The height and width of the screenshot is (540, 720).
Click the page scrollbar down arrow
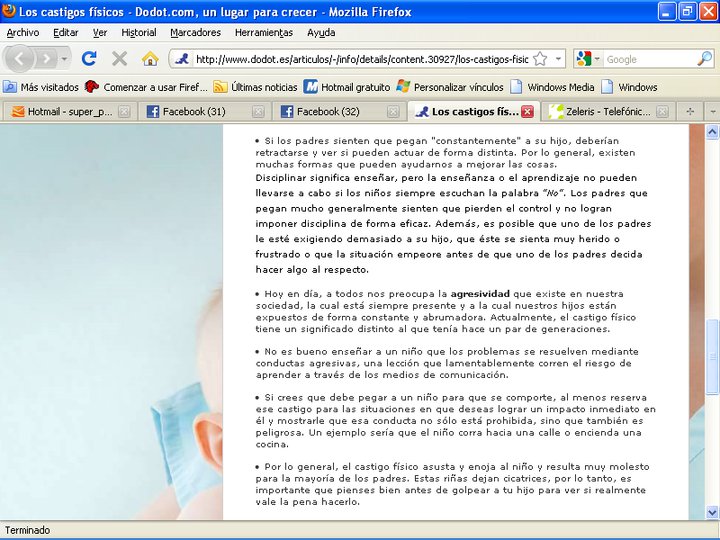[x=712, y=512]
